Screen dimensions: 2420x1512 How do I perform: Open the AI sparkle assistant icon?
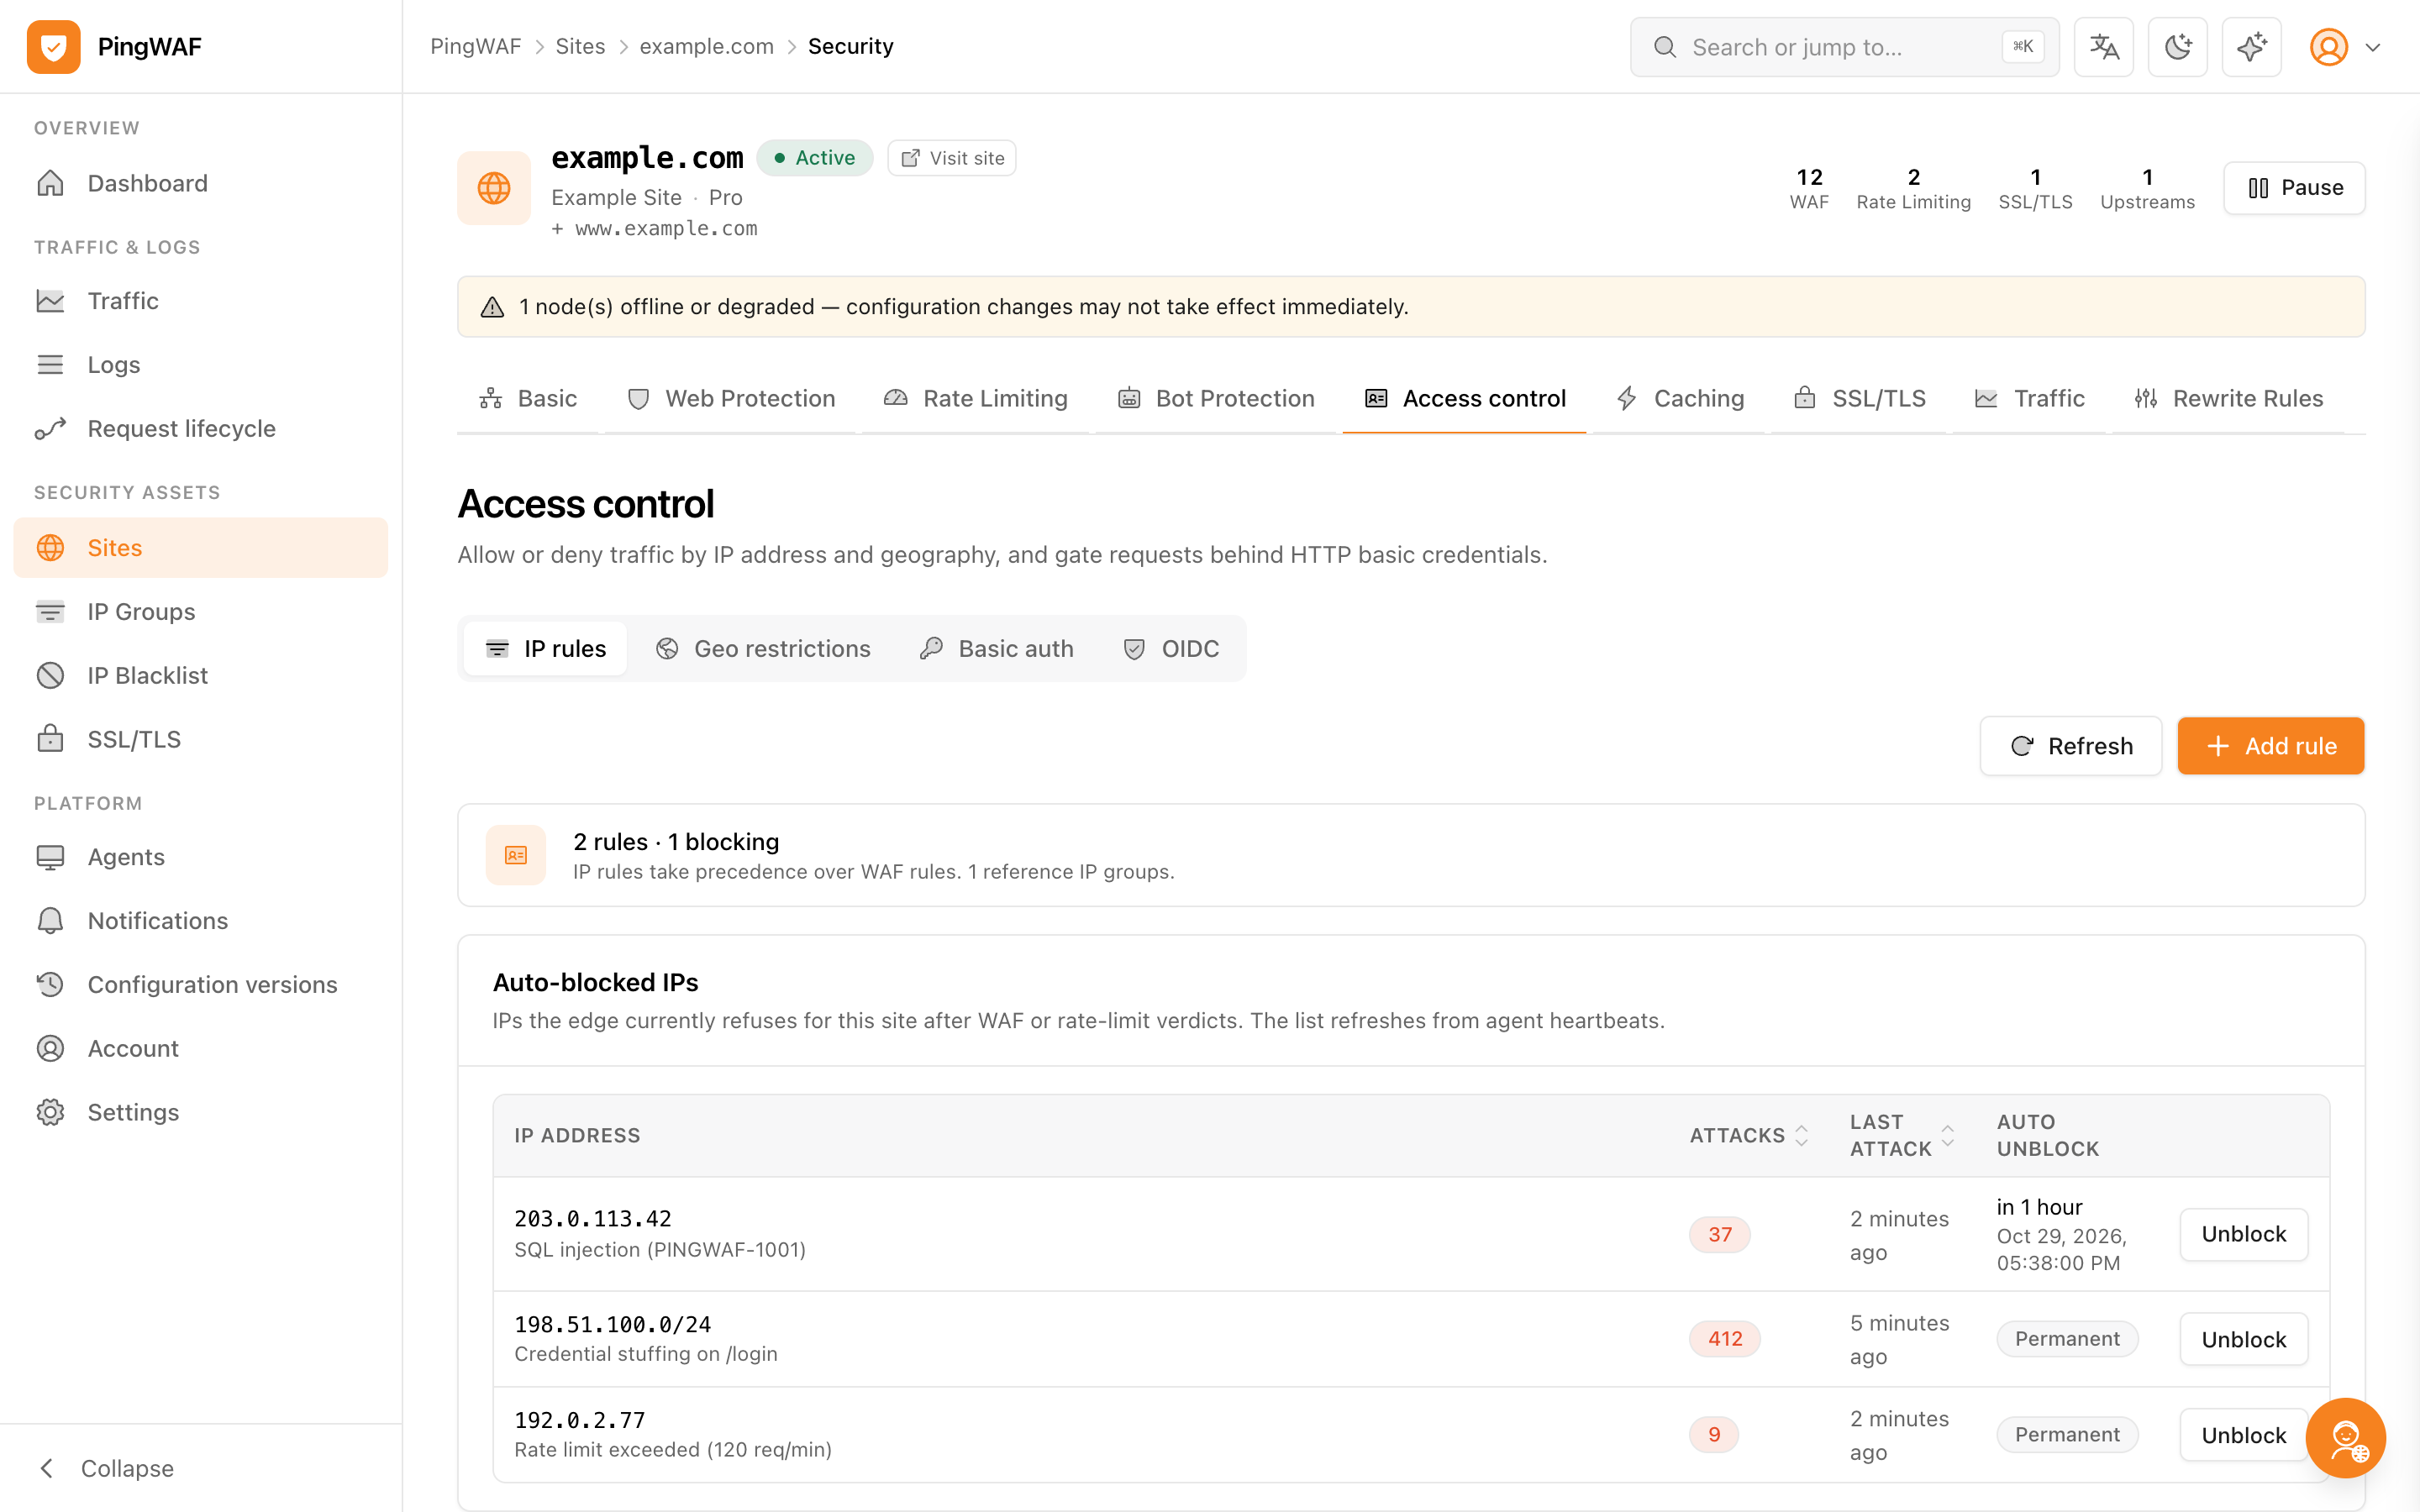coord(2252,47)
